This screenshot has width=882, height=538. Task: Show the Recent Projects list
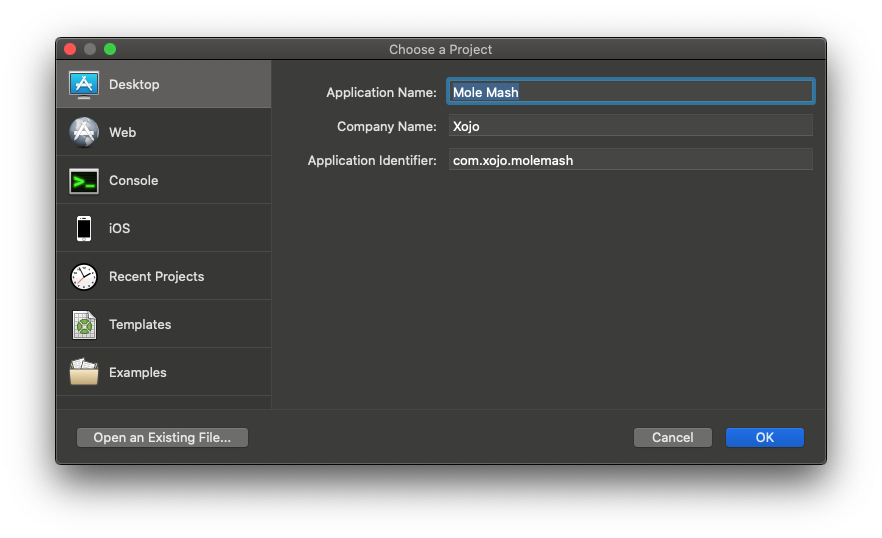pyautogui.click(x=156, y=276)
